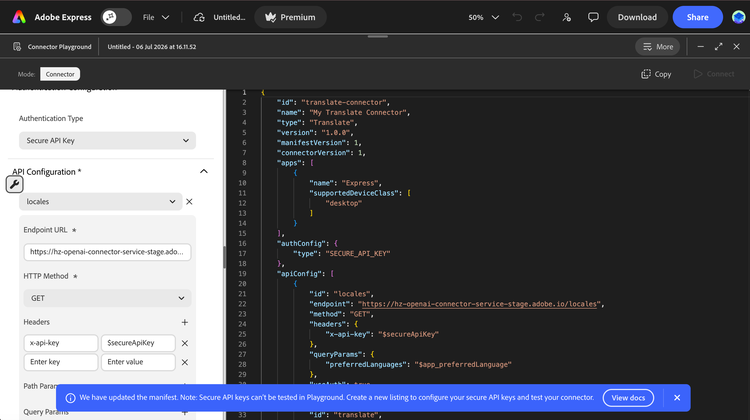Click the invite collaborators icon

click(x=567, y=17)
